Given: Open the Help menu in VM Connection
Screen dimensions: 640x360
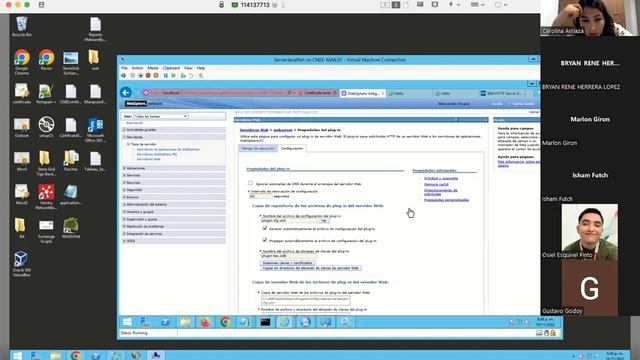Looking at the screenshot, I should tap(201, 68).
